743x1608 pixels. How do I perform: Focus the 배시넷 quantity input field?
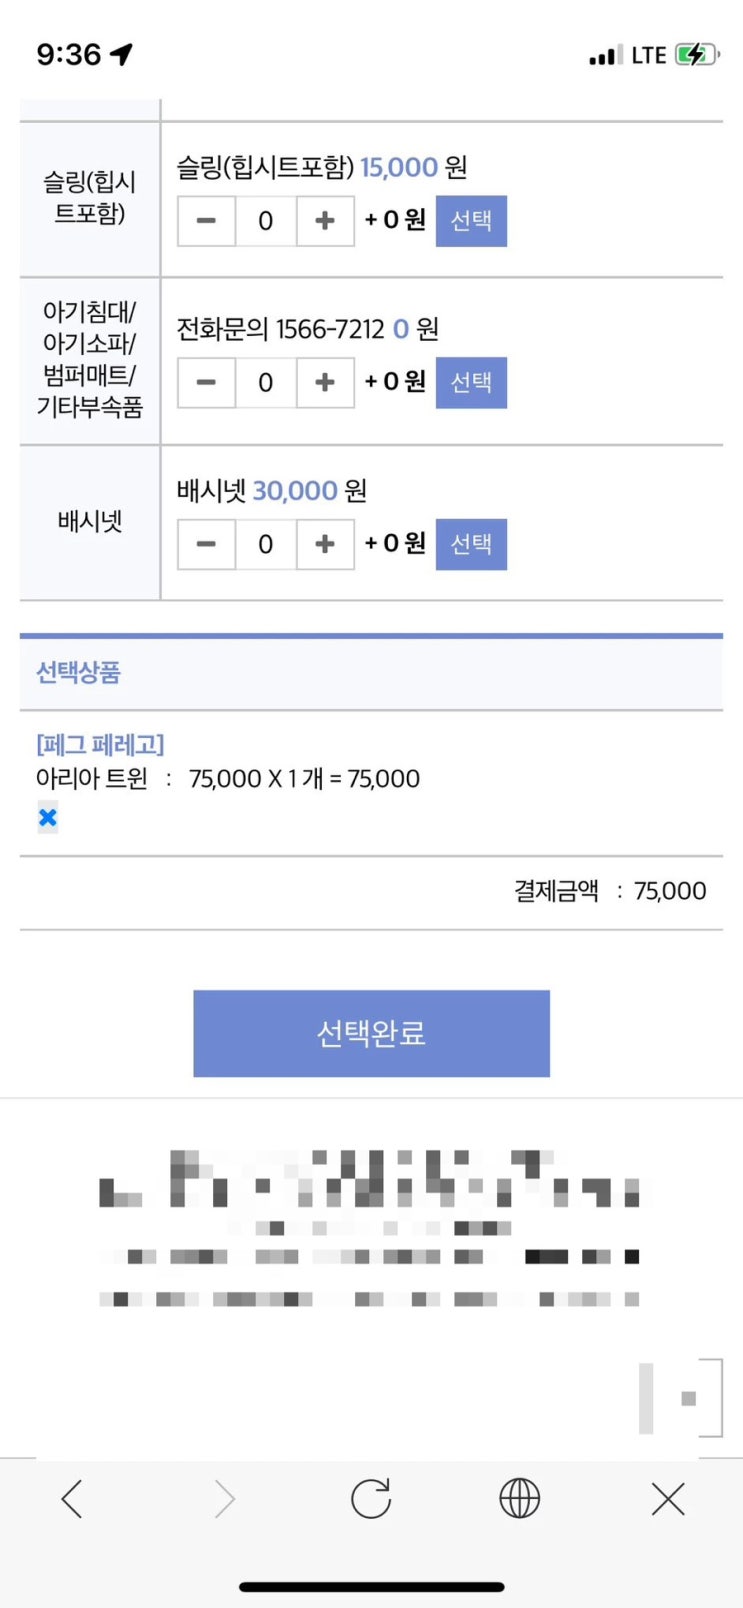click(x=265, y=544)
